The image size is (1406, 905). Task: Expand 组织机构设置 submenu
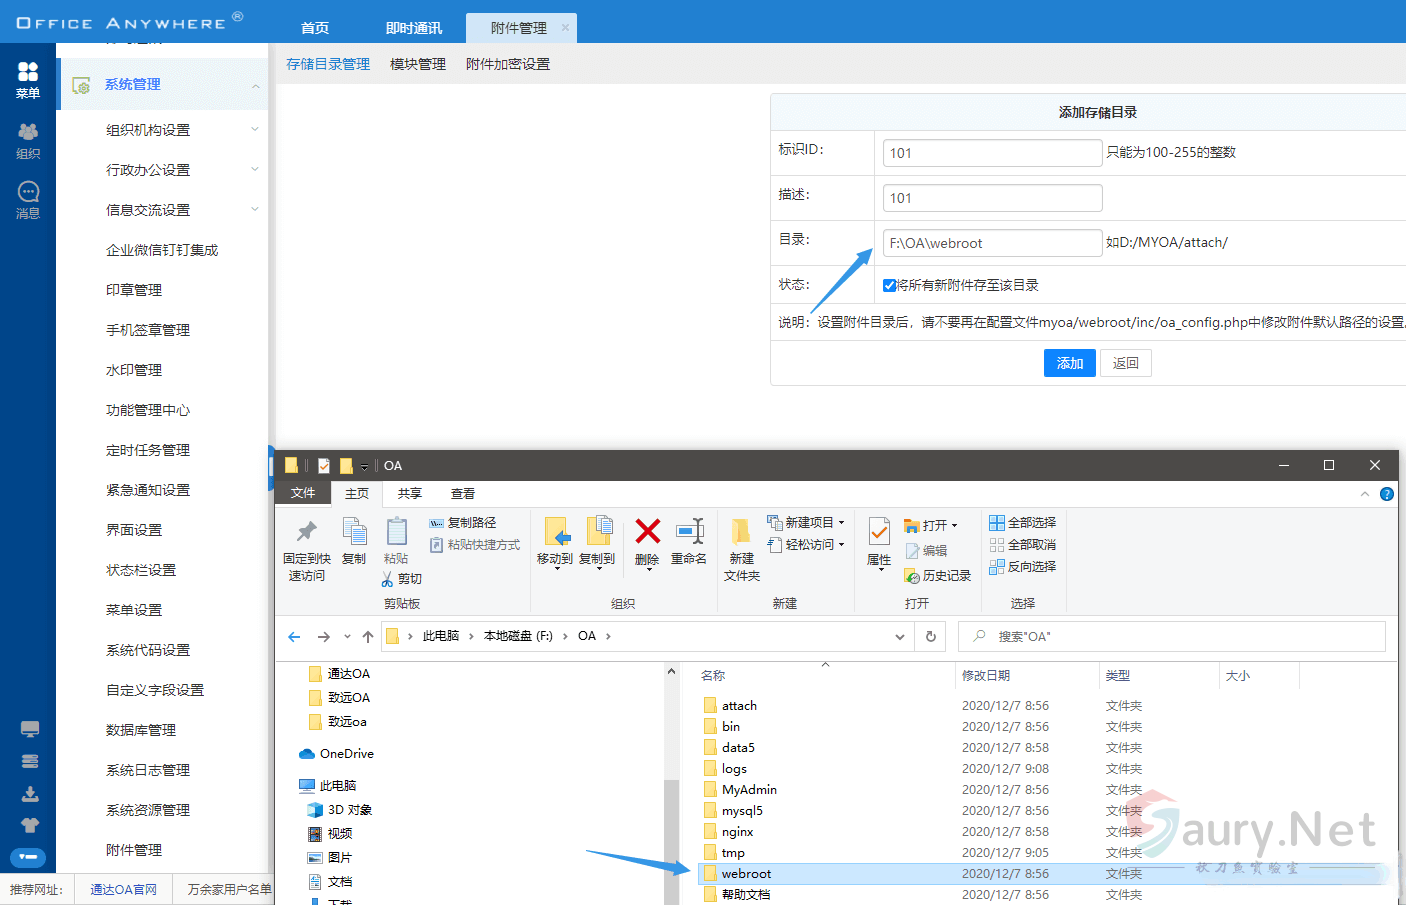point(255,130)
